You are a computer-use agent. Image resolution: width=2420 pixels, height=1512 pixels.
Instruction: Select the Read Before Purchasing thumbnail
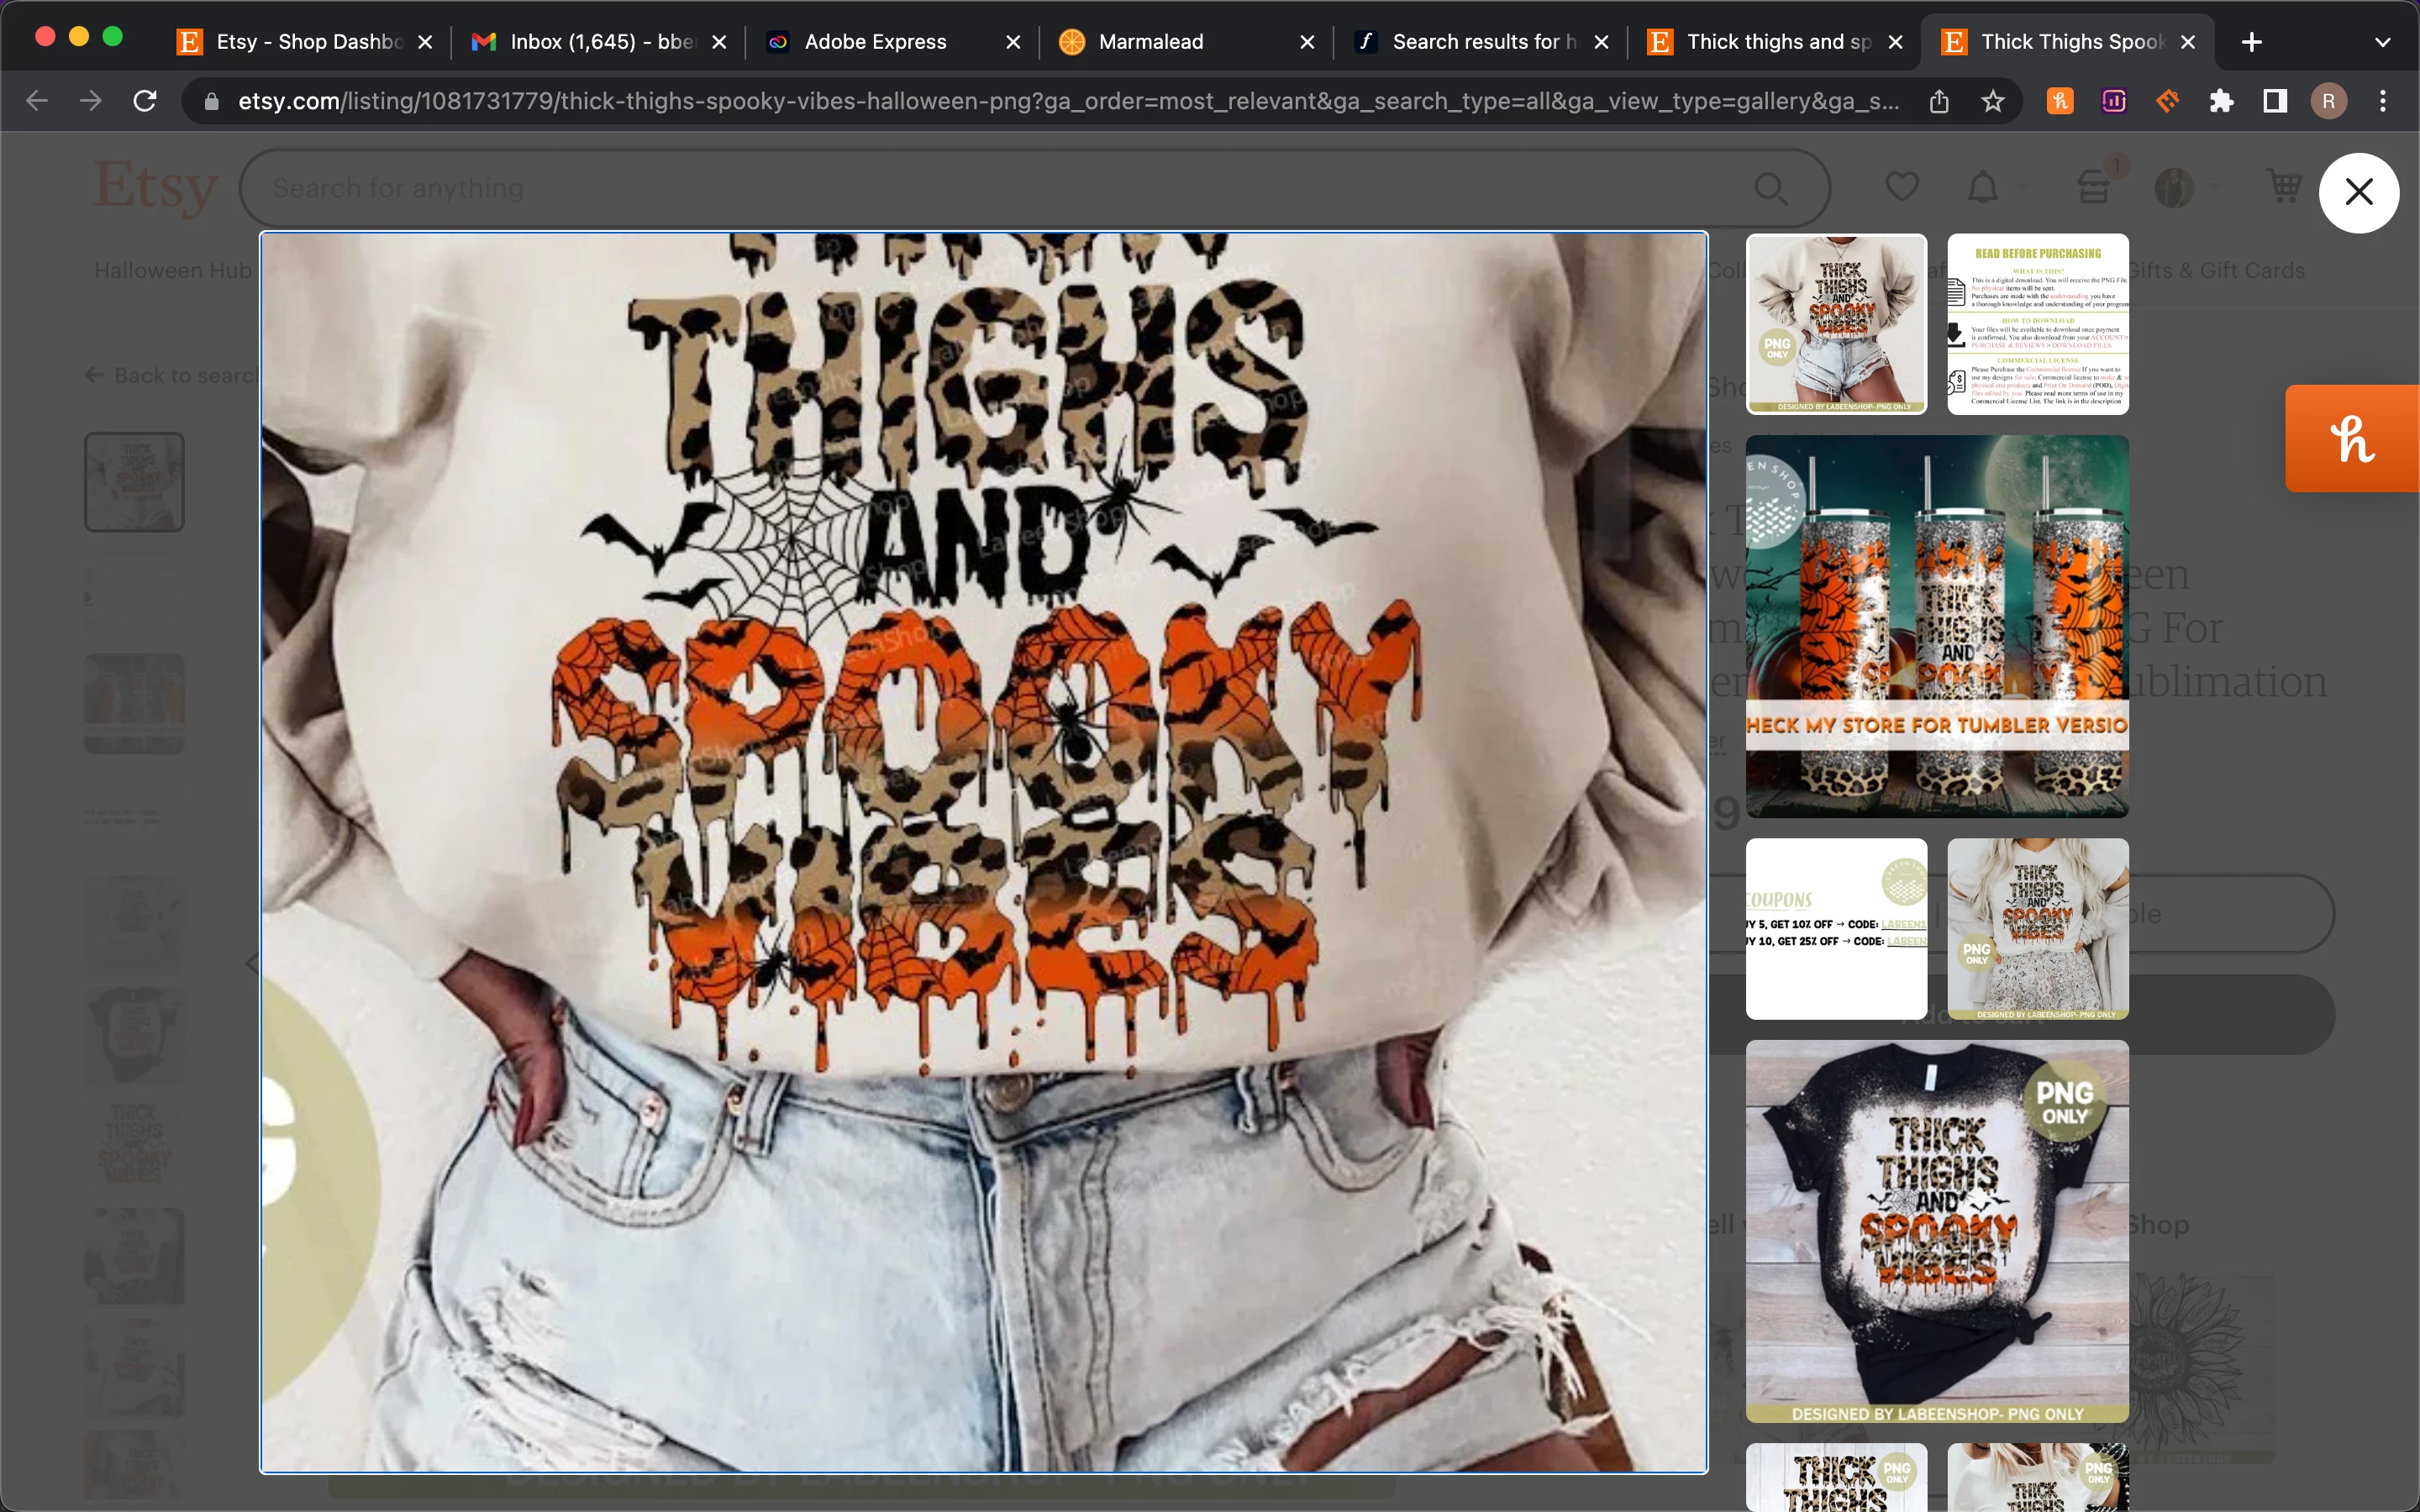click(x=2037, y=324)
